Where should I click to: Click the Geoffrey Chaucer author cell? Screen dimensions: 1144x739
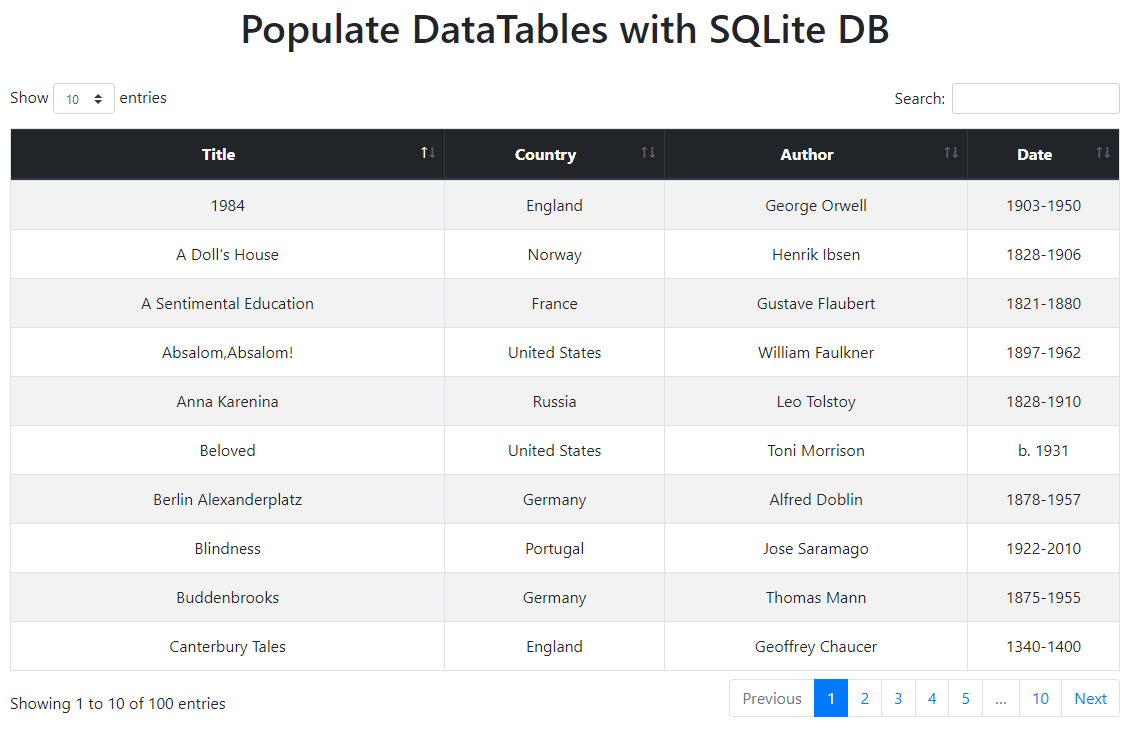click(816, 646)
